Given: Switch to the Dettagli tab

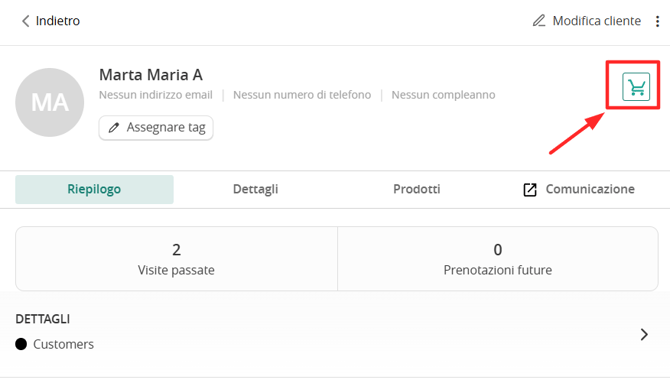Looking at the screenshot, I should pyautogui.click(x=256, y=189).
